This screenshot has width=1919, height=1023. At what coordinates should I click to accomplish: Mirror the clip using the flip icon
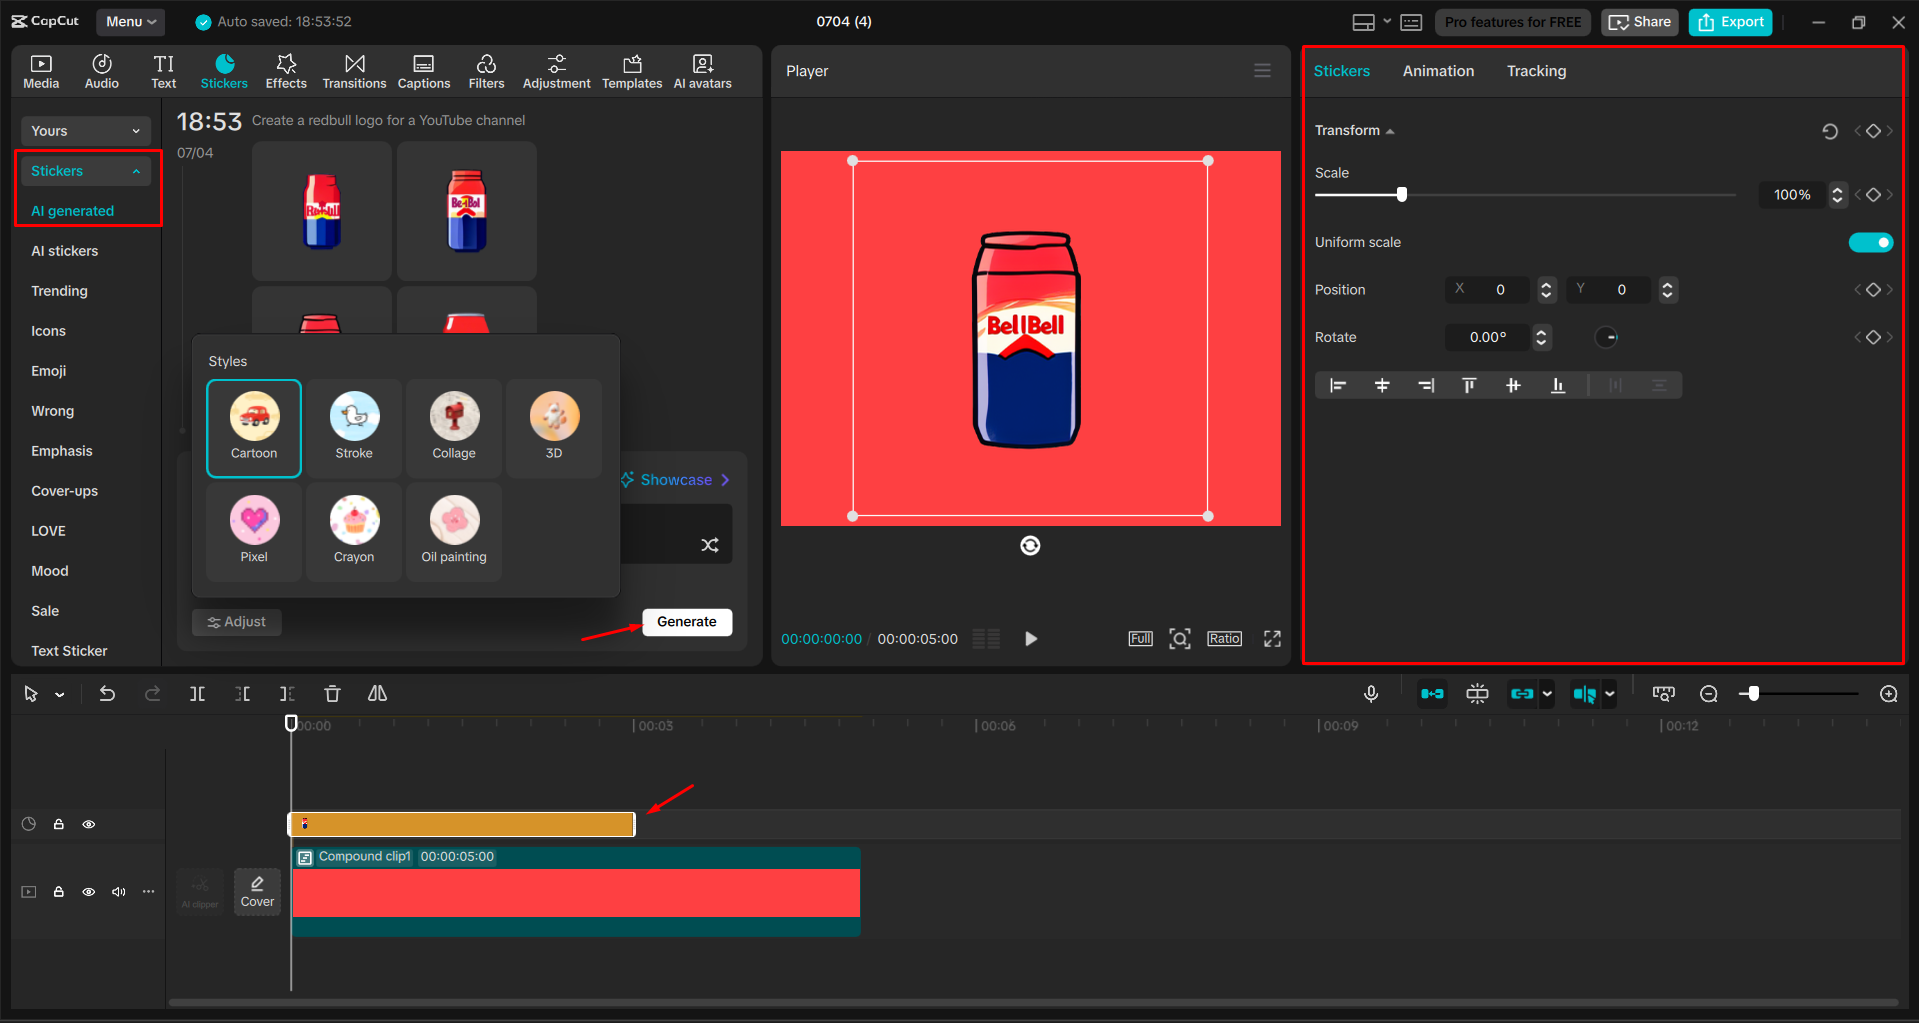pyautogui.click(x=377, y=693)
